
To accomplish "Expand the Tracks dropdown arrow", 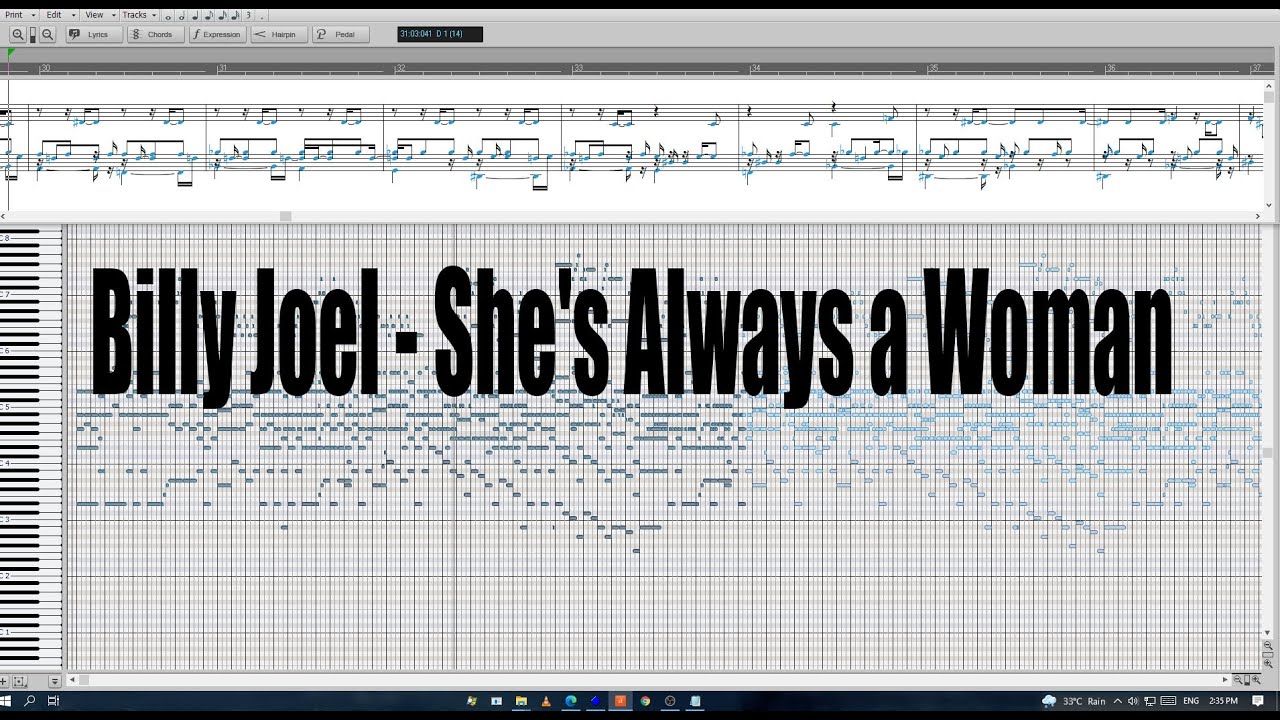I will 154,15.
